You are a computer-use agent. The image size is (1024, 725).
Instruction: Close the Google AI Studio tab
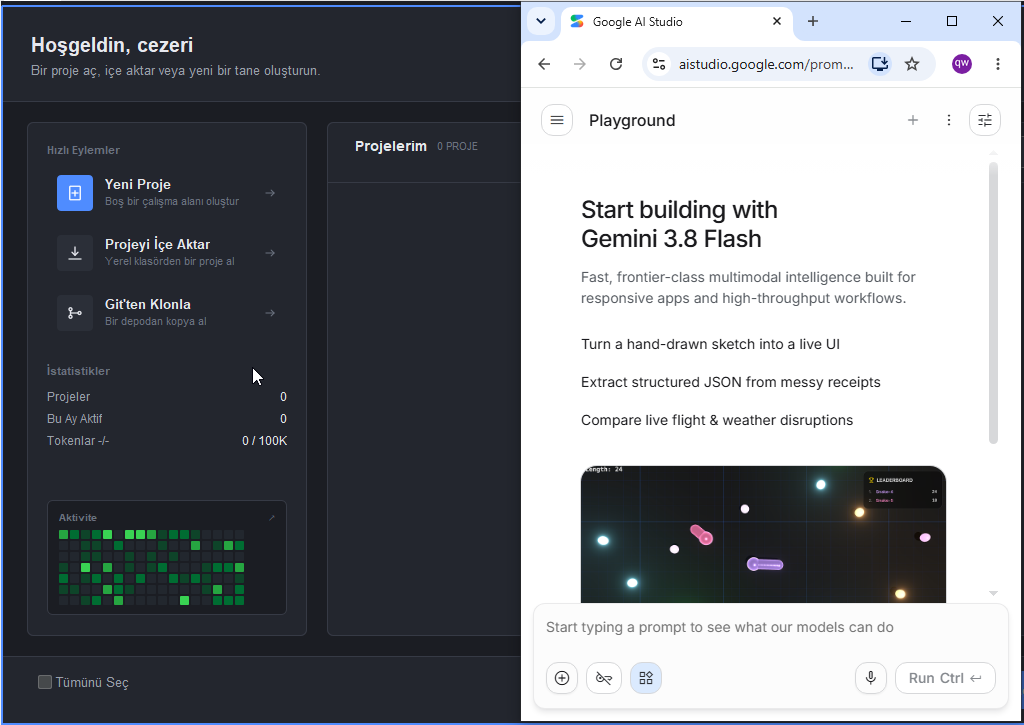[x=777, y=21]
